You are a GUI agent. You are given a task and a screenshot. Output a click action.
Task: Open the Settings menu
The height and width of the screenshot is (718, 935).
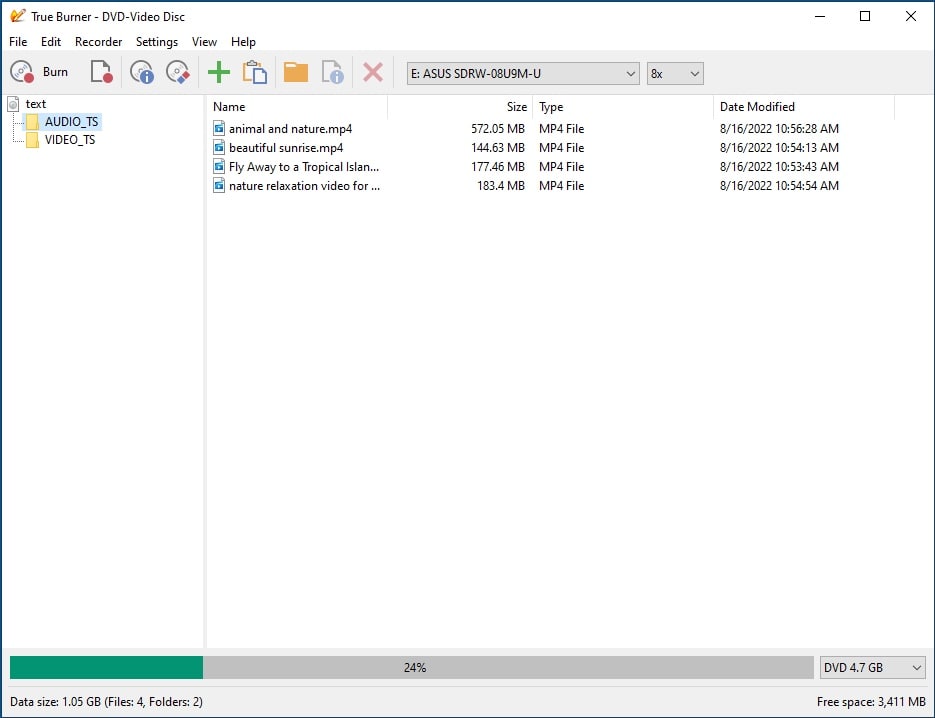[x=157, y=42]
